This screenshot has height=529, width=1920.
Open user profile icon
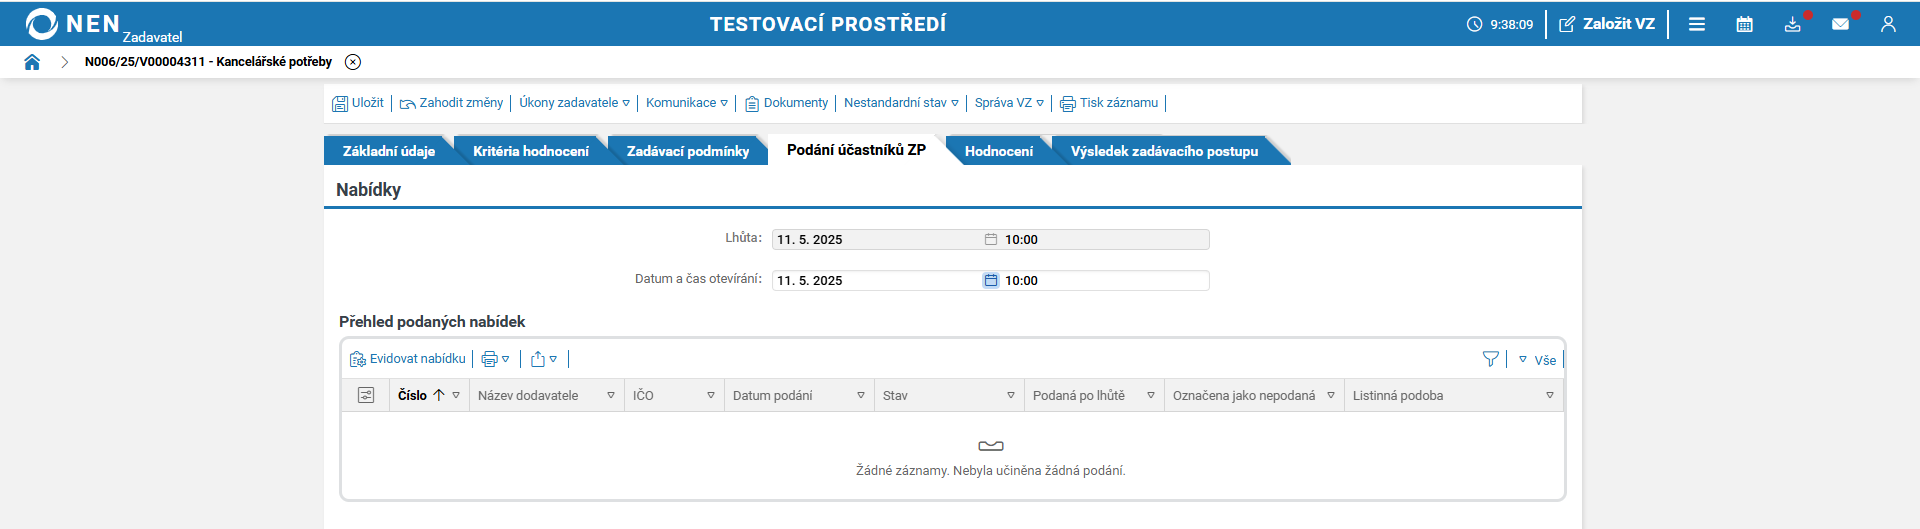(1888, 24)
